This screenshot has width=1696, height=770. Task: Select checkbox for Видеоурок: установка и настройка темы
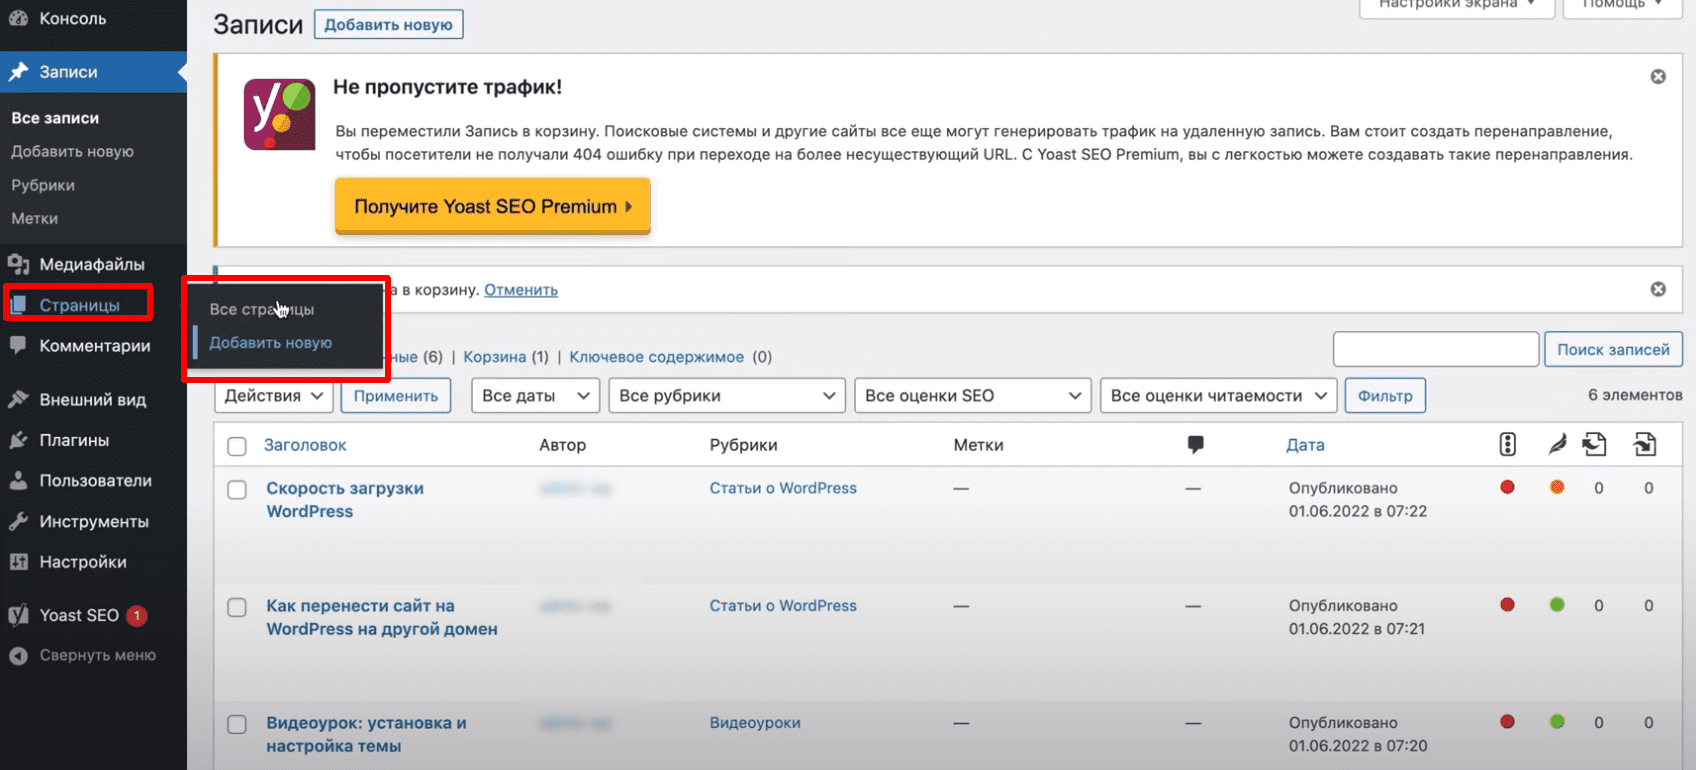237,724
